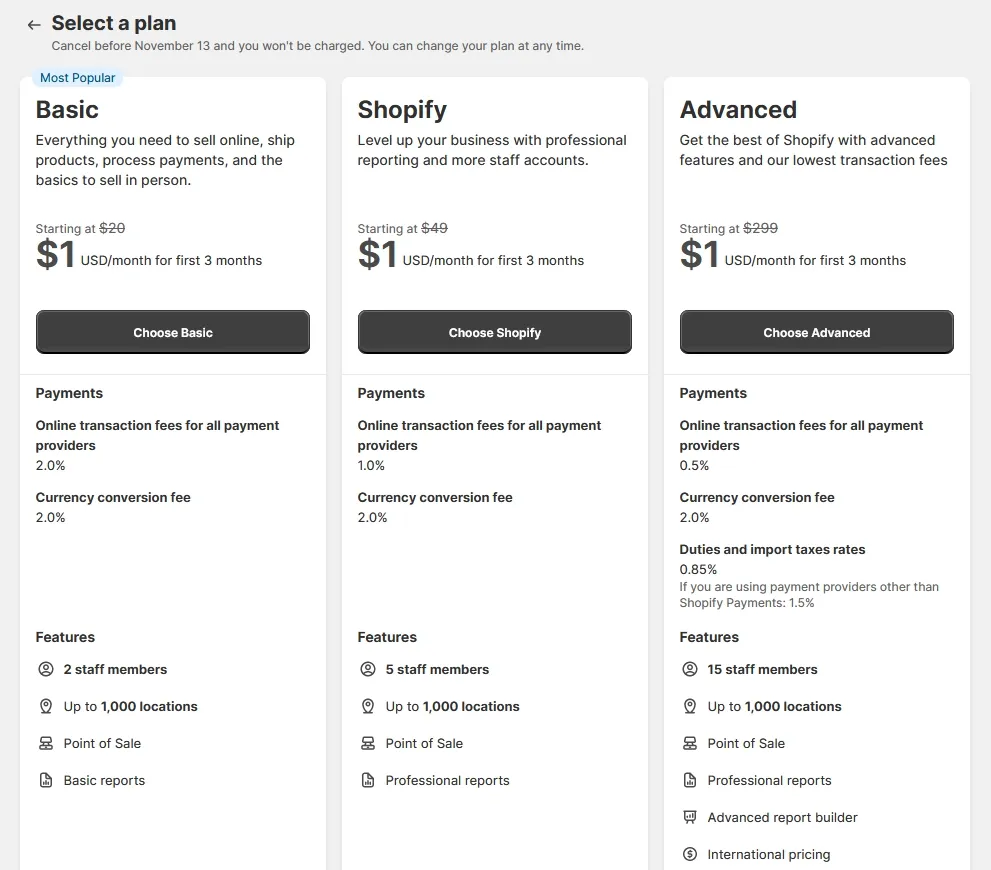This screenshot has width=991, height=870.
Task: Click the Most Popular badge
Action: tap(77, 78)
